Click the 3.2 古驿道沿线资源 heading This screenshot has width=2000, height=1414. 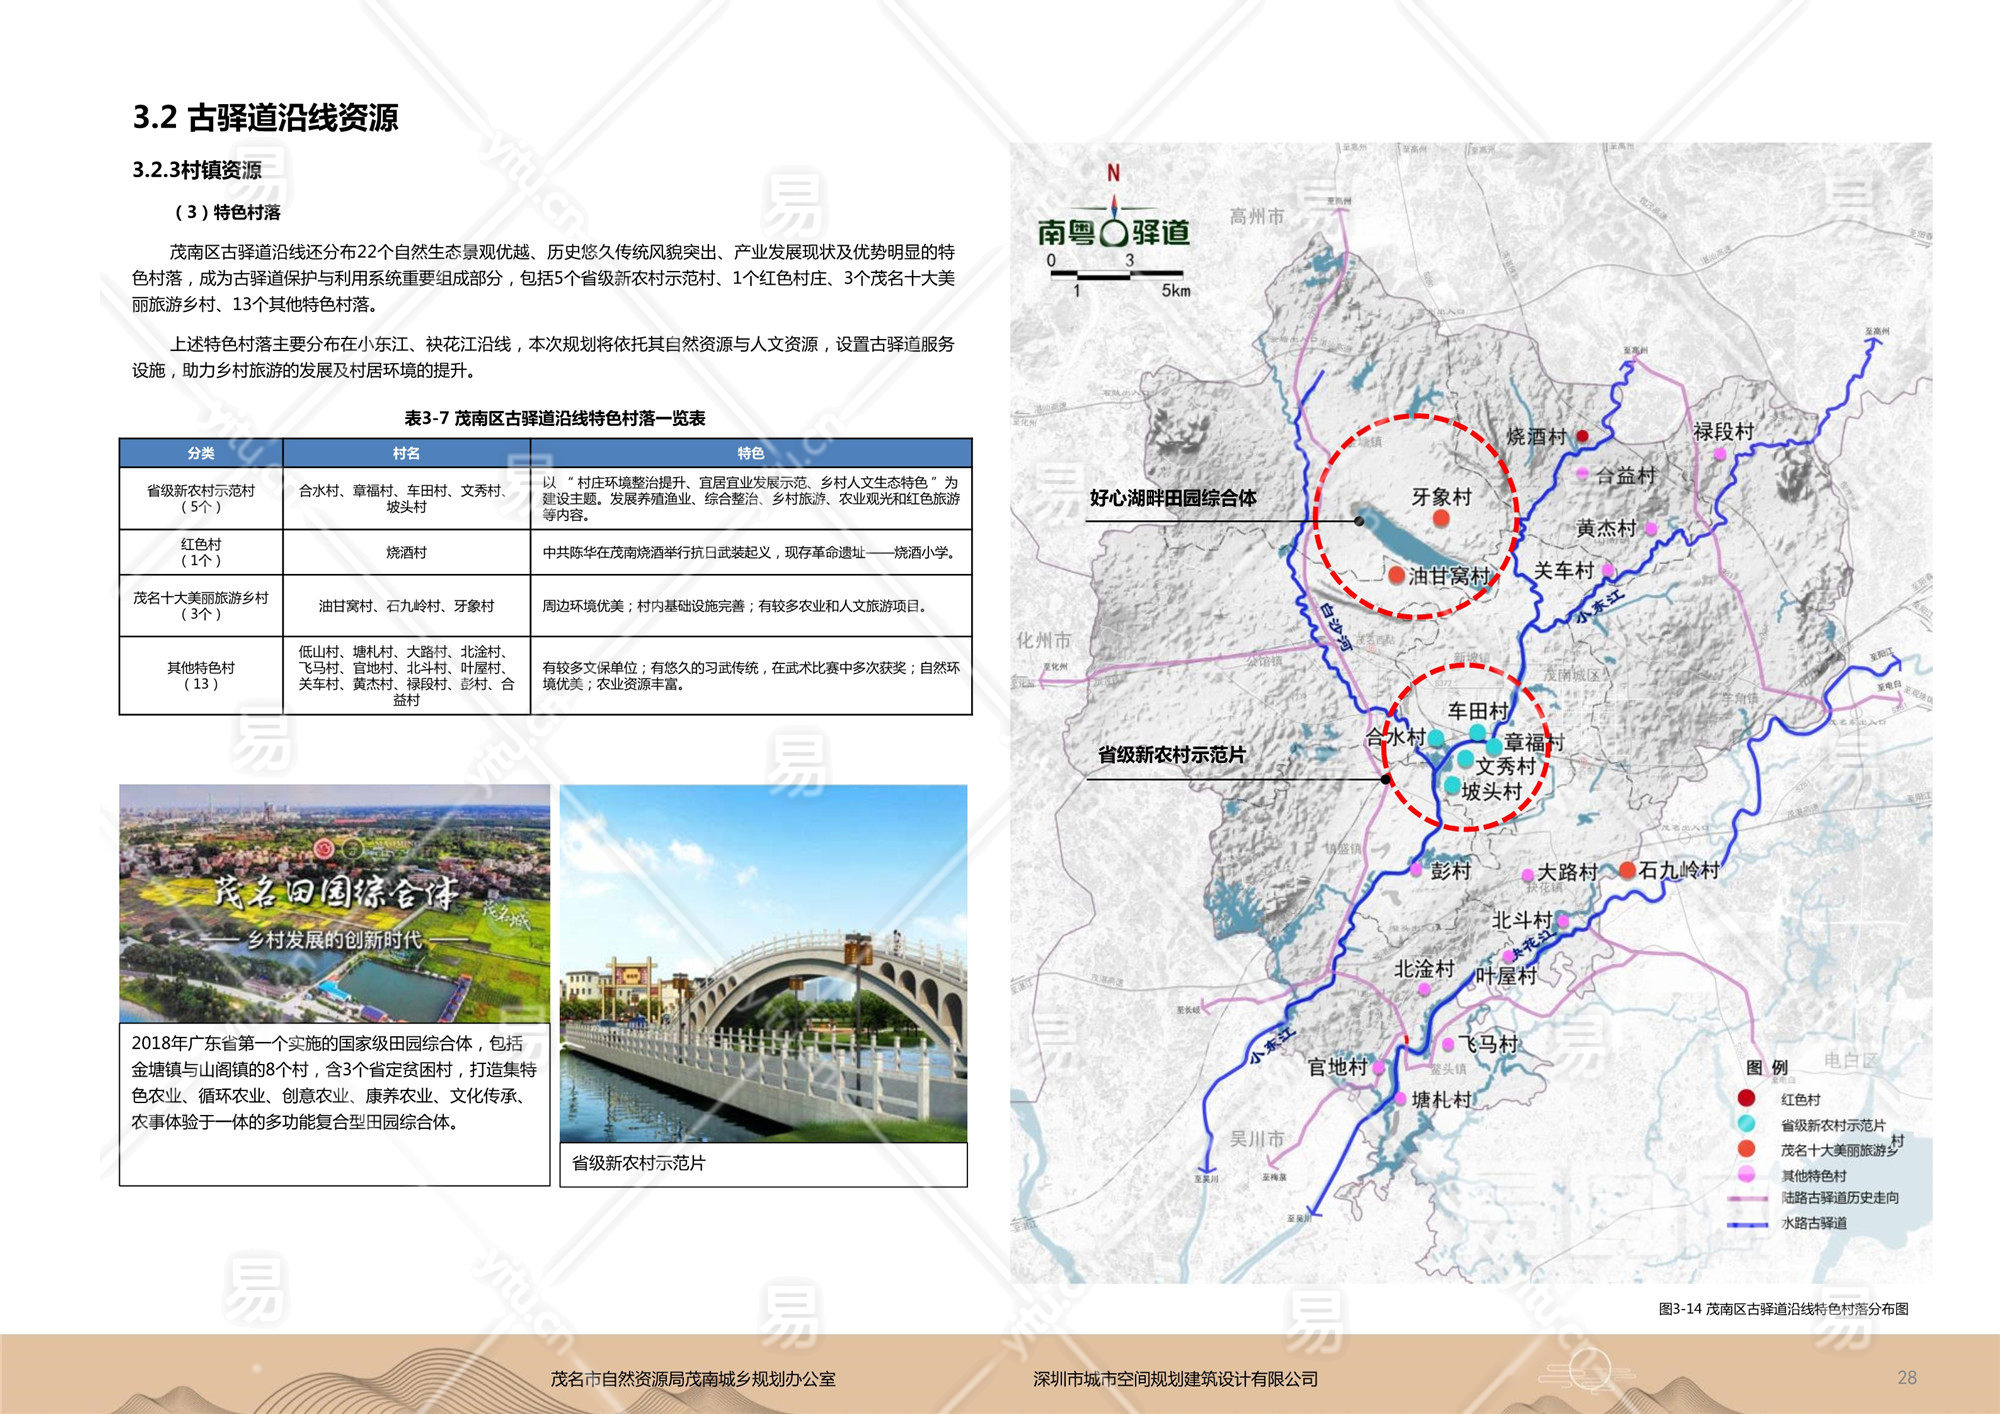coord(265,118)
